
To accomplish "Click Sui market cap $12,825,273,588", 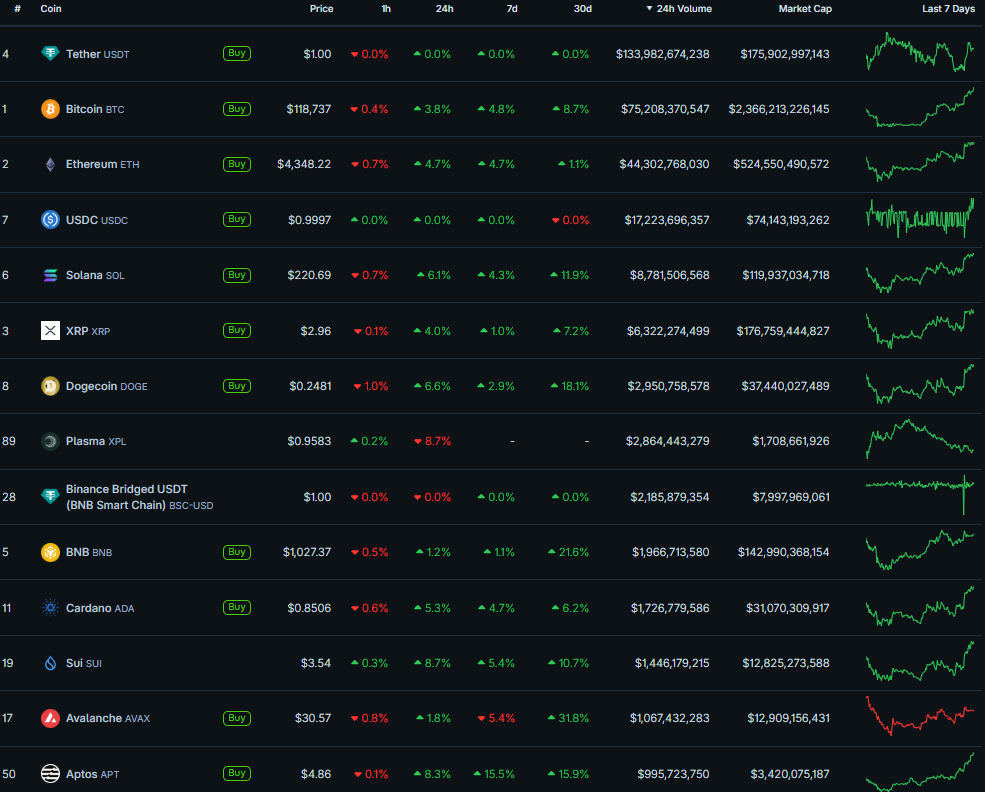I will click(x=786, y=663).
